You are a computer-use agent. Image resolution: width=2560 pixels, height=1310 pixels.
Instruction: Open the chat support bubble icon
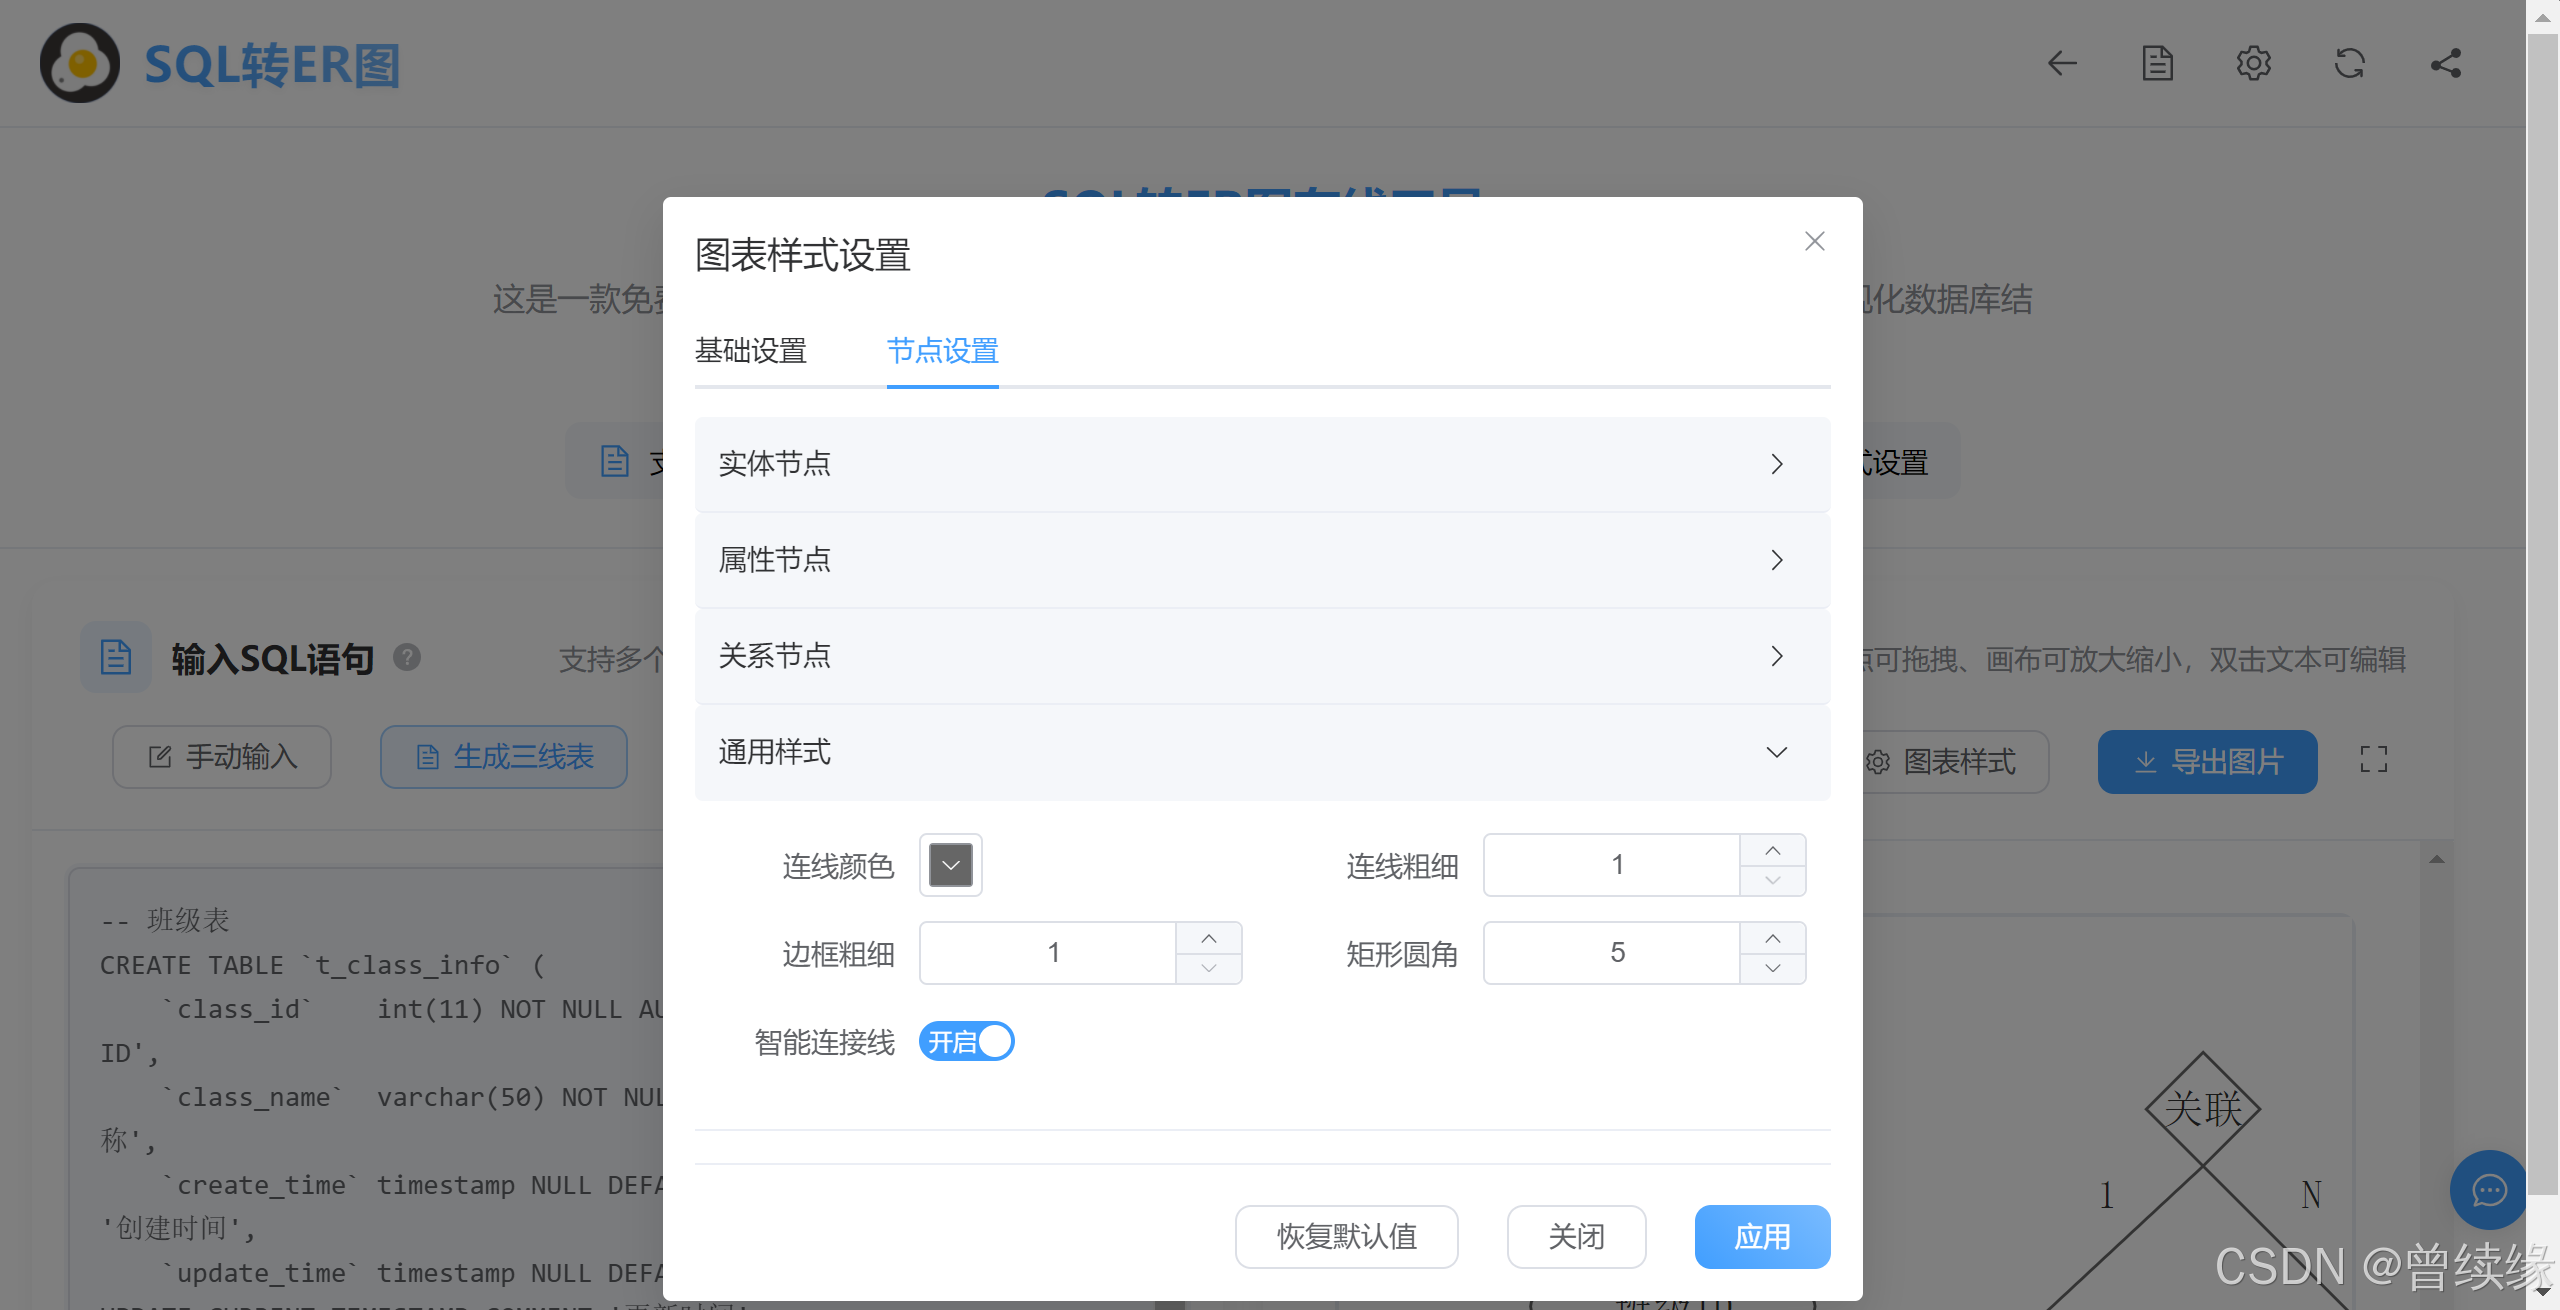point(2488,1190)
